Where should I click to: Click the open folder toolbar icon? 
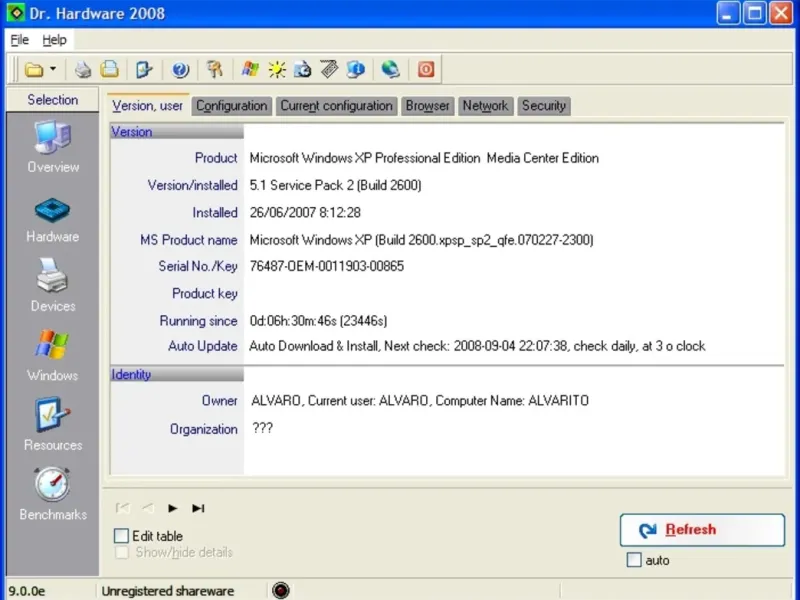point(34,69)
